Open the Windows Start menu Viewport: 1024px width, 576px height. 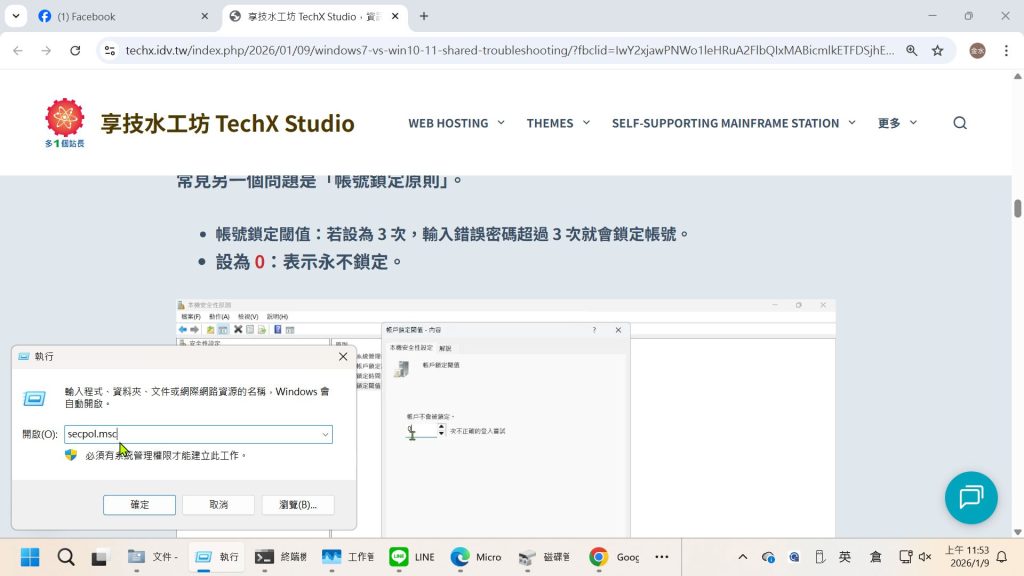click(30, 557)
